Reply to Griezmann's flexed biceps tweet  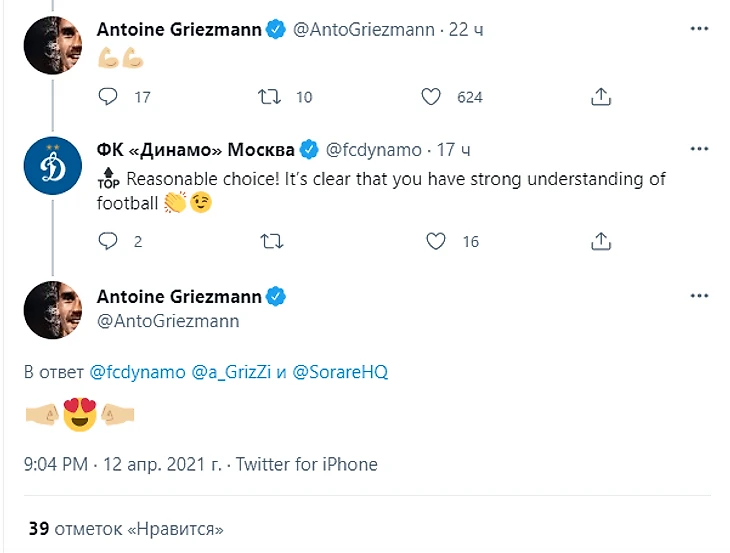click(x=110, y=96)
